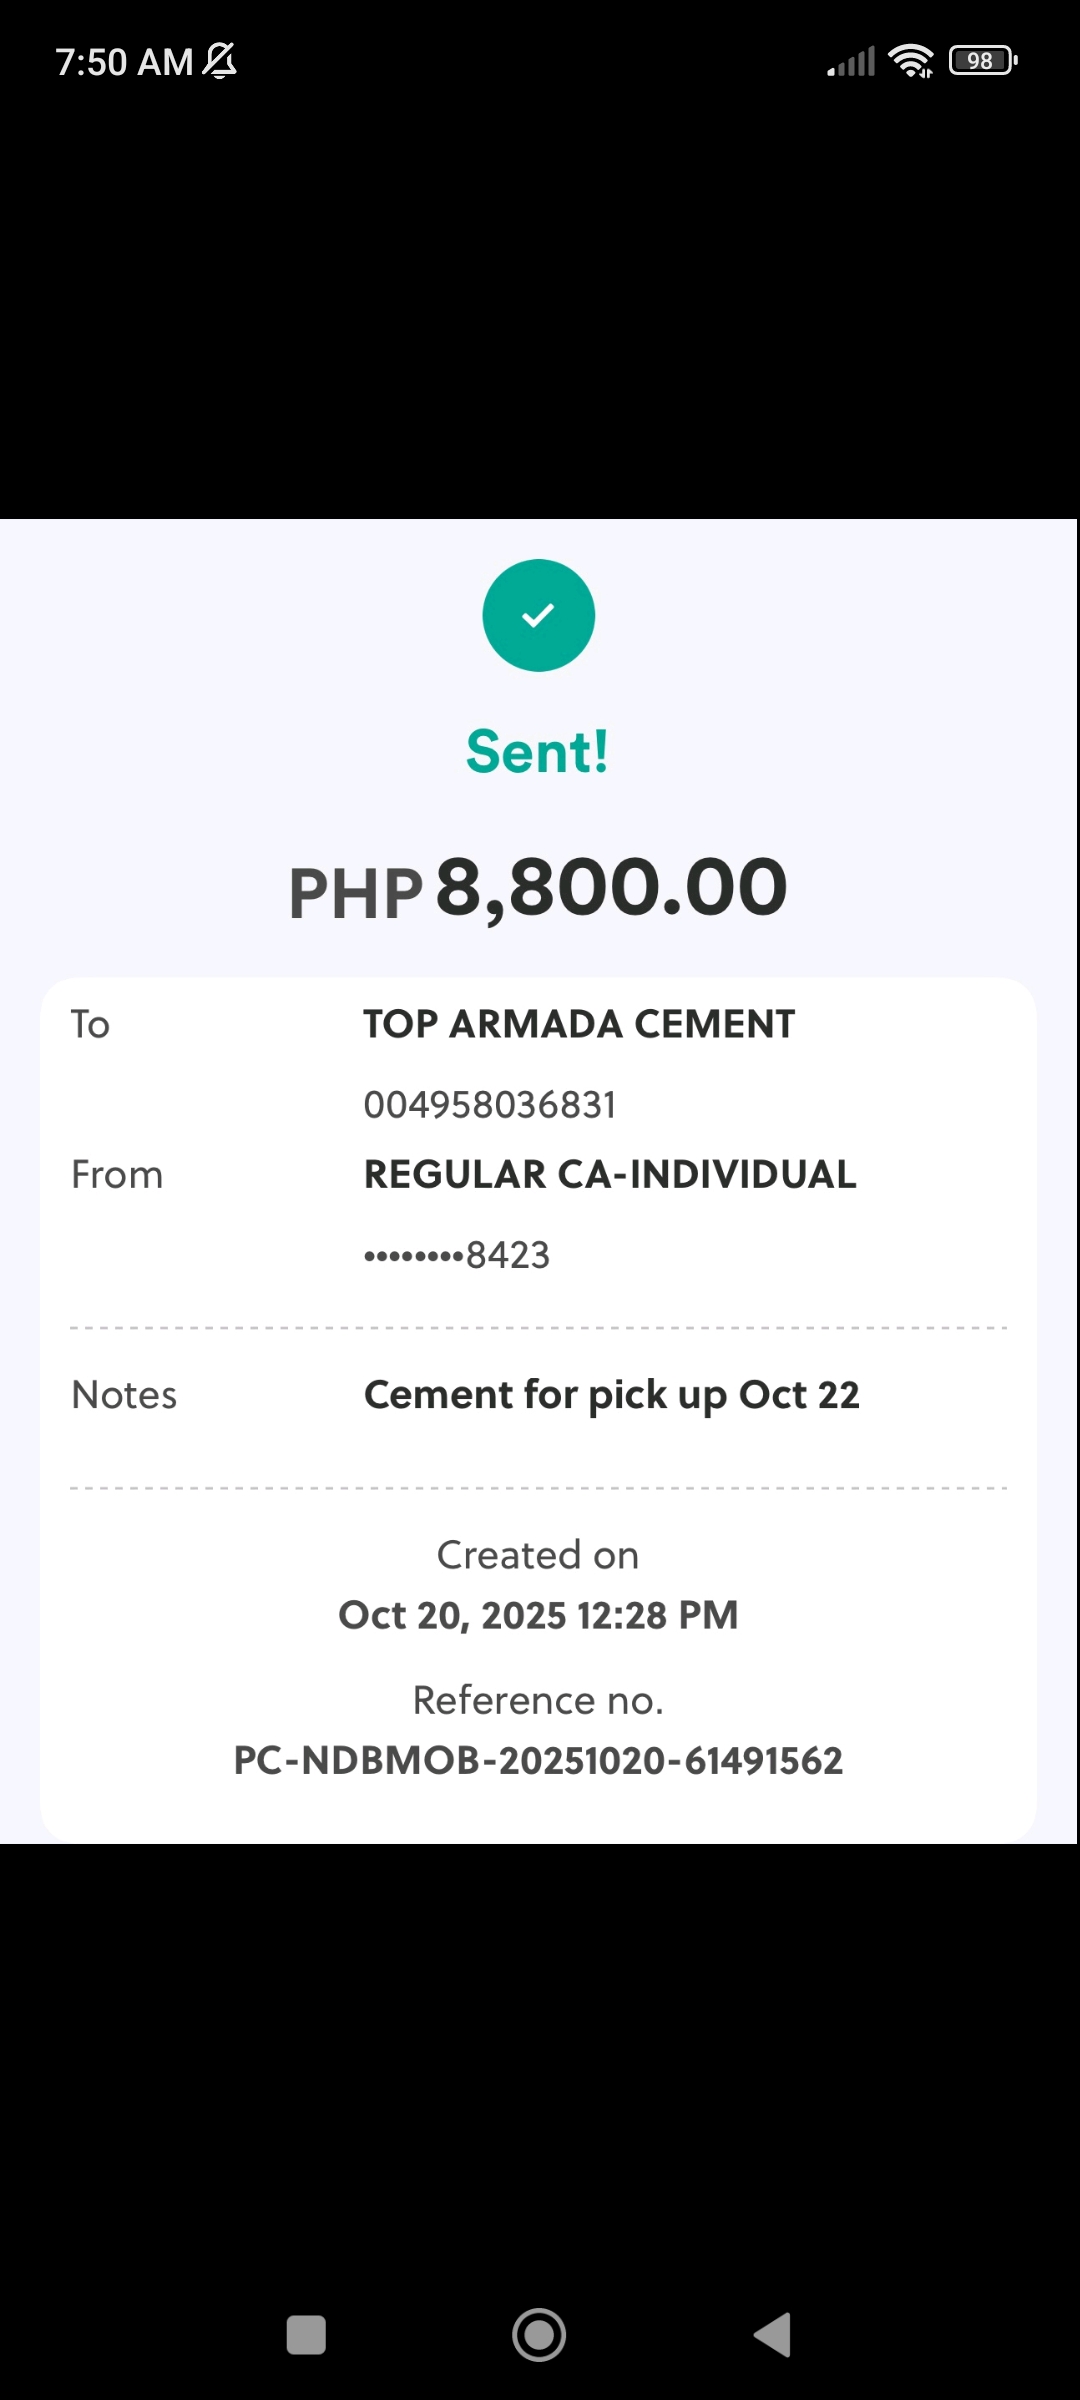
Task: Tap the Reference no. label
Action: [x=538, y=1700]
